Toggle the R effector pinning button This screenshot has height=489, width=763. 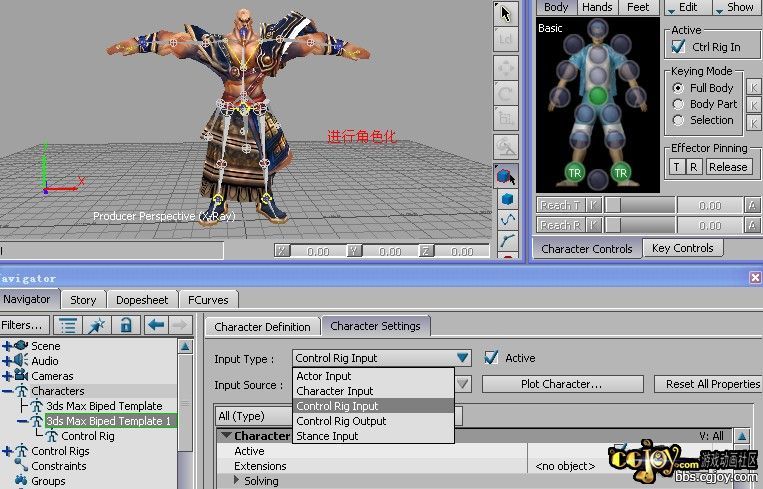(693, 167)
